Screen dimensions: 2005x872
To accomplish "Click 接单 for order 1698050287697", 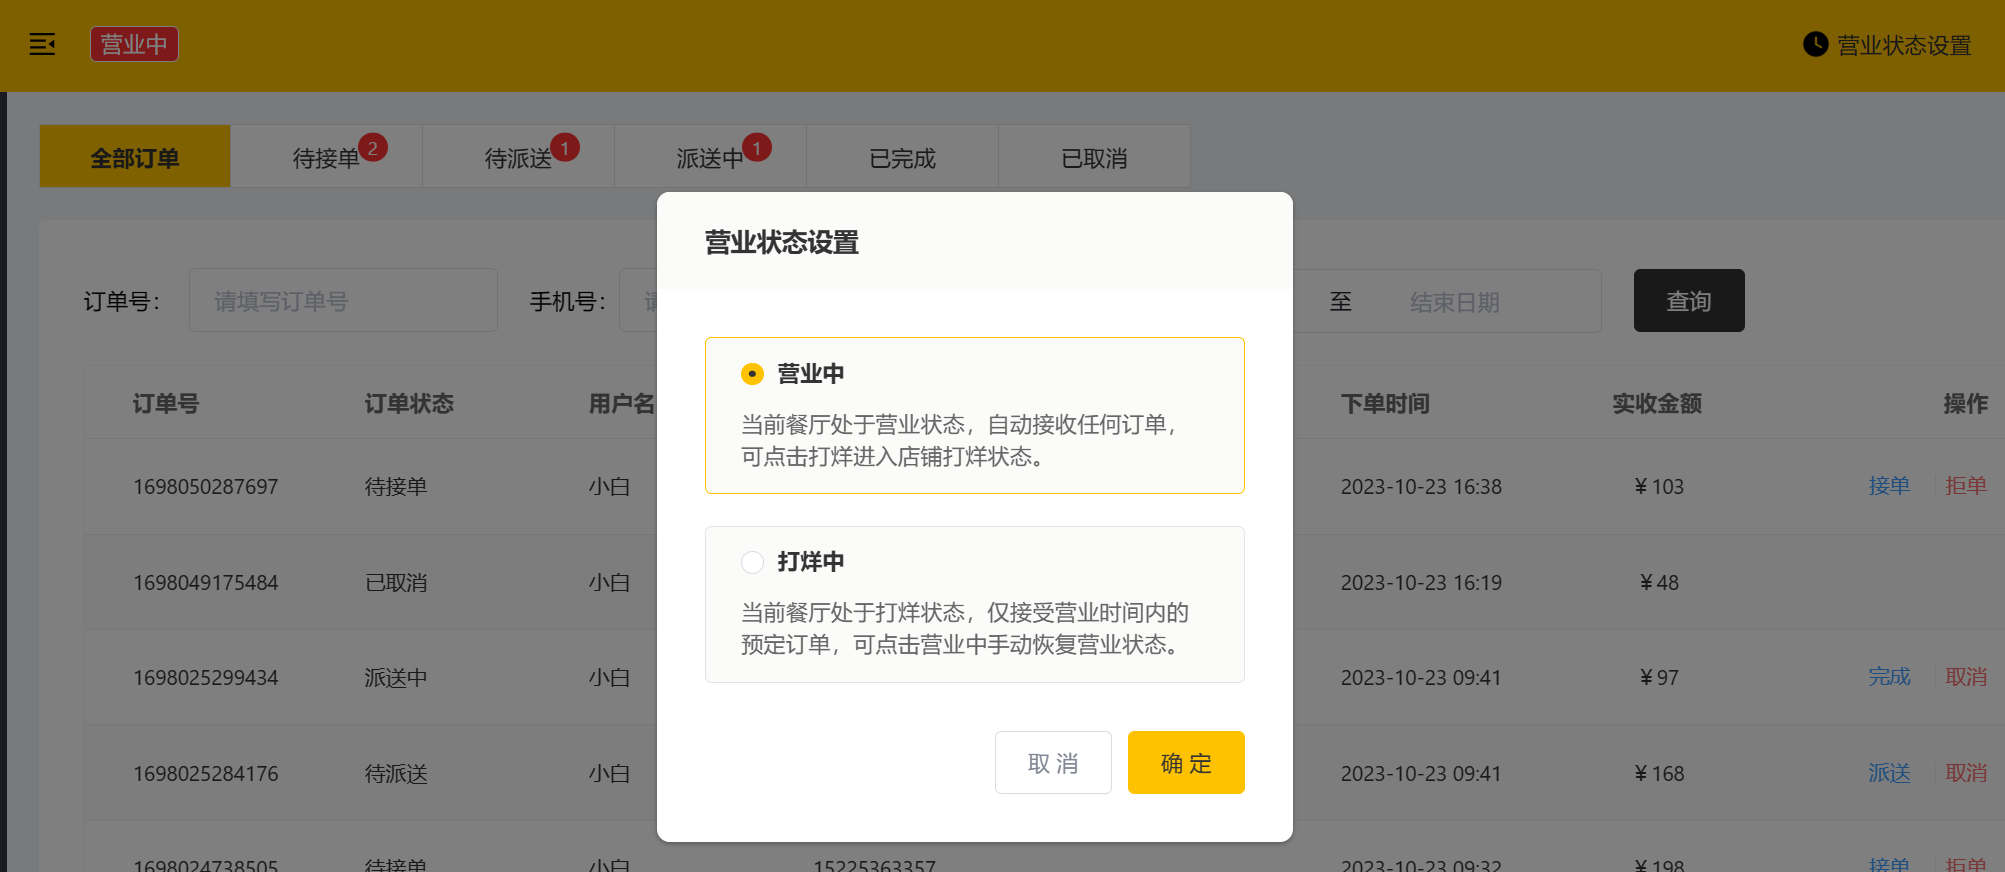I will point(1889,486).
